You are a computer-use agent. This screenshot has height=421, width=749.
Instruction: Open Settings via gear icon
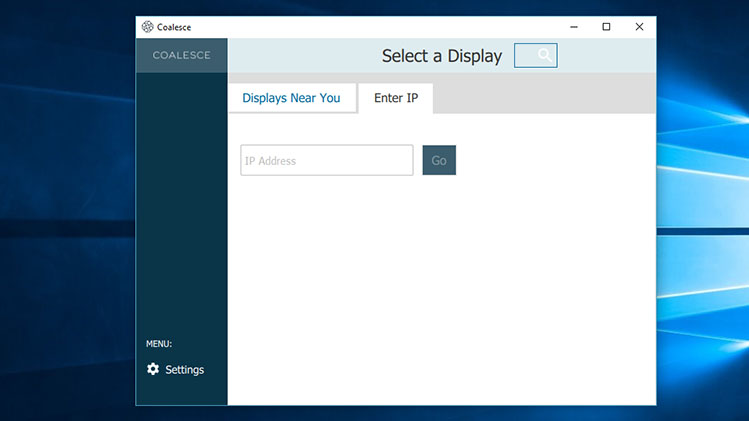coord(153,369)
